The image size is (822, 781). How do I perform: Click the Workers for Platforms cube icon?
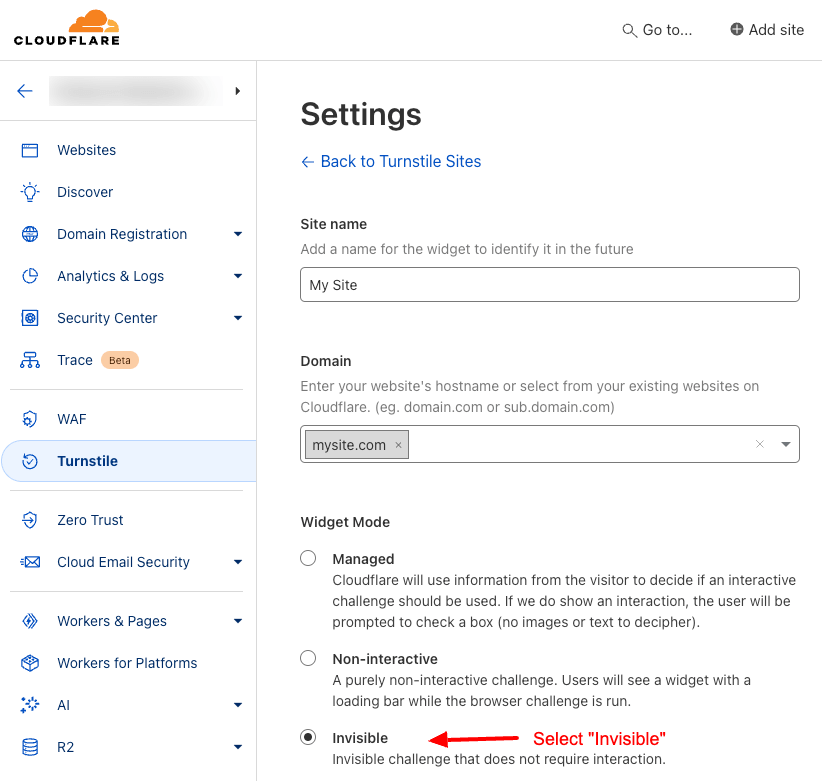click(30, 663)
